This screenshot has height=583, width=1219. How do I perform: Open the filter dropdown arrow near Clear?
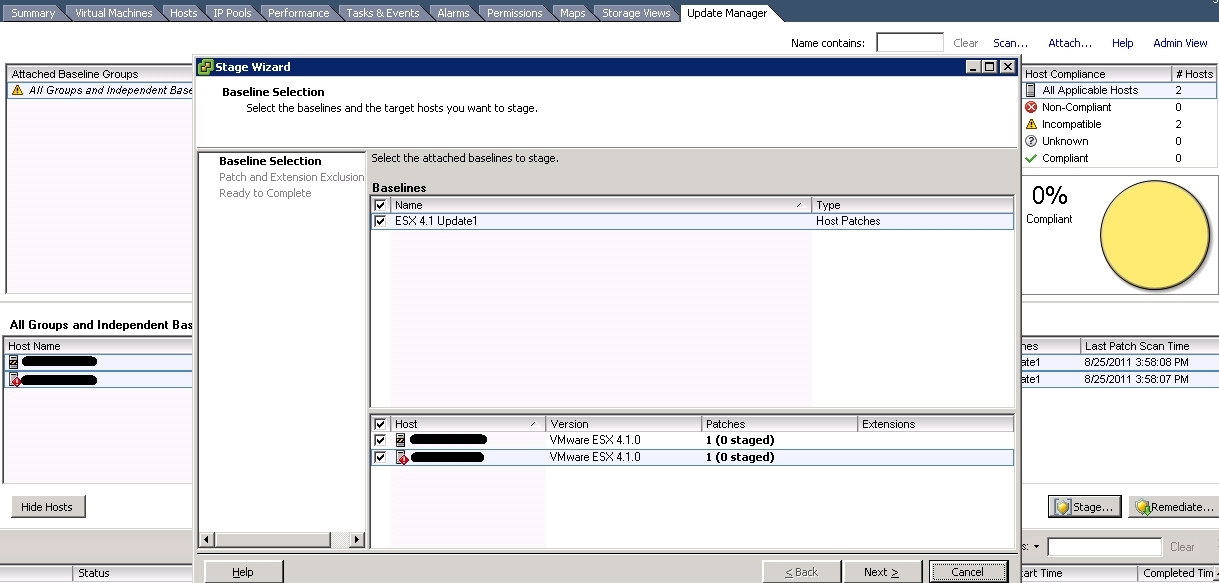point(1037,547)
